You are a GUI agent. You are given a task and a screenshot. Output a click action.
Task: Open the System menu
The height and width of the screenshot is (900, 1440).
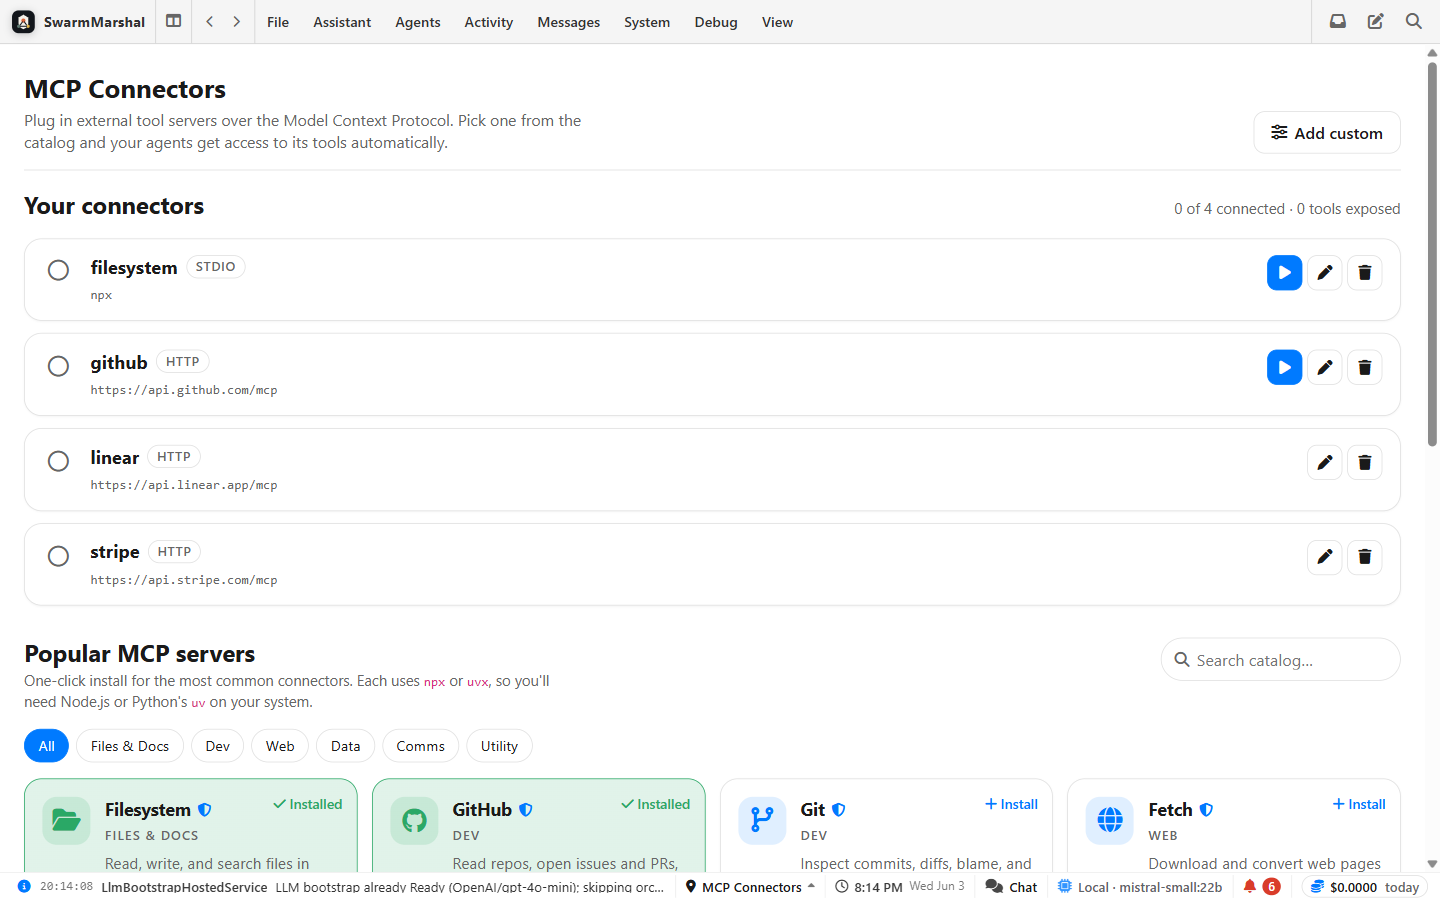[647, 22]
